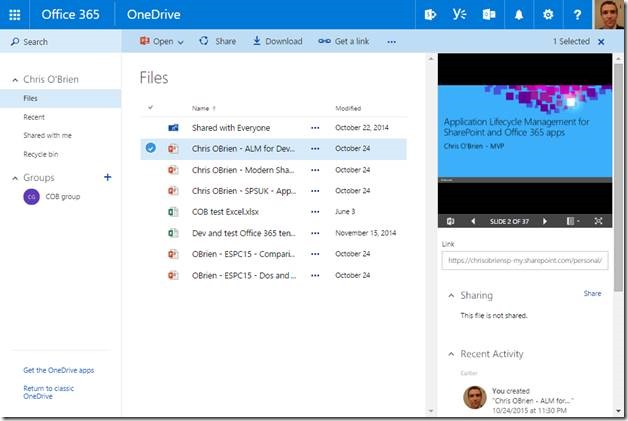Open Outlook icon in header
628x421 pixels.
click(489, 15)
